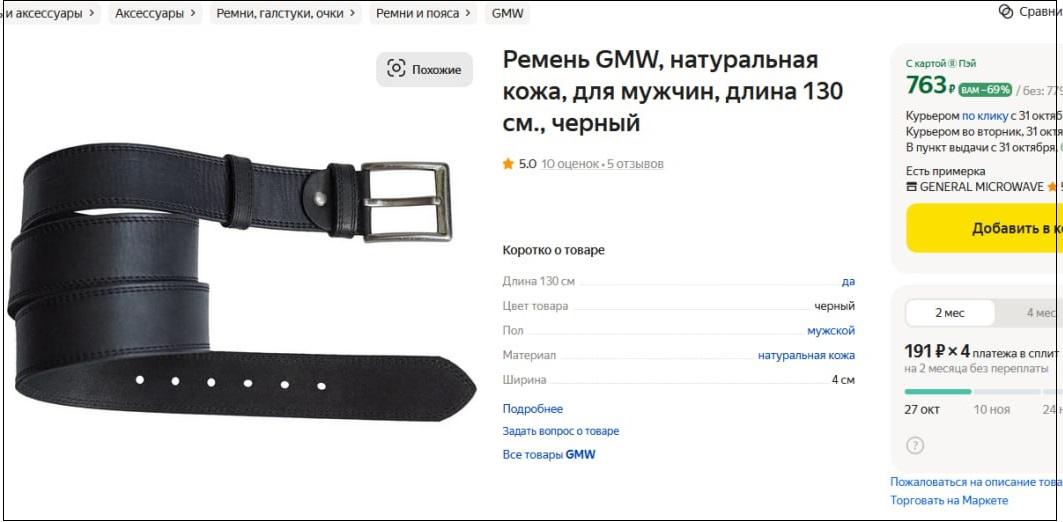The width and height of the screenshot is (1063, 522).
Task: Click the black belt product image
Action: point(241,281)
